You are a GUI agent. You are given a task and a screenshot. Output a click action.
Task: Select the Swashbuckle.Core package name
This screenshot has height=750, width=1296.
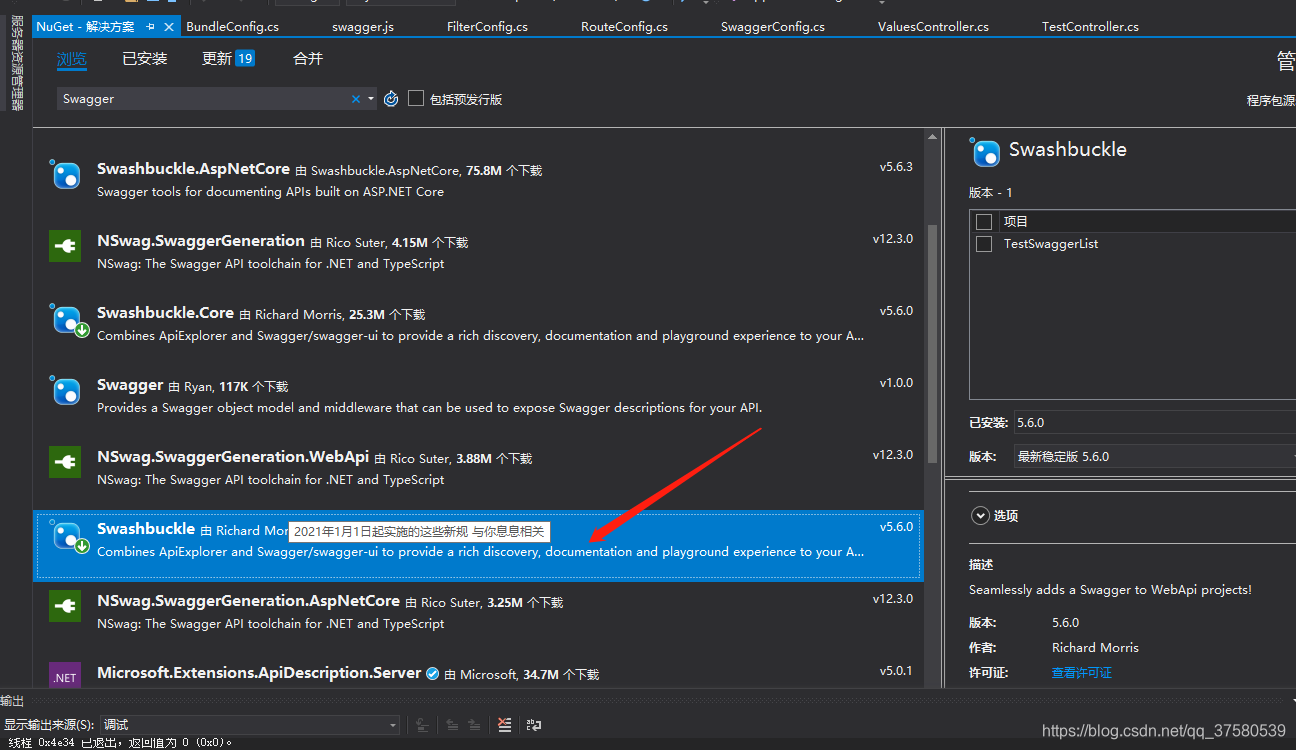(x=165, y=313)
